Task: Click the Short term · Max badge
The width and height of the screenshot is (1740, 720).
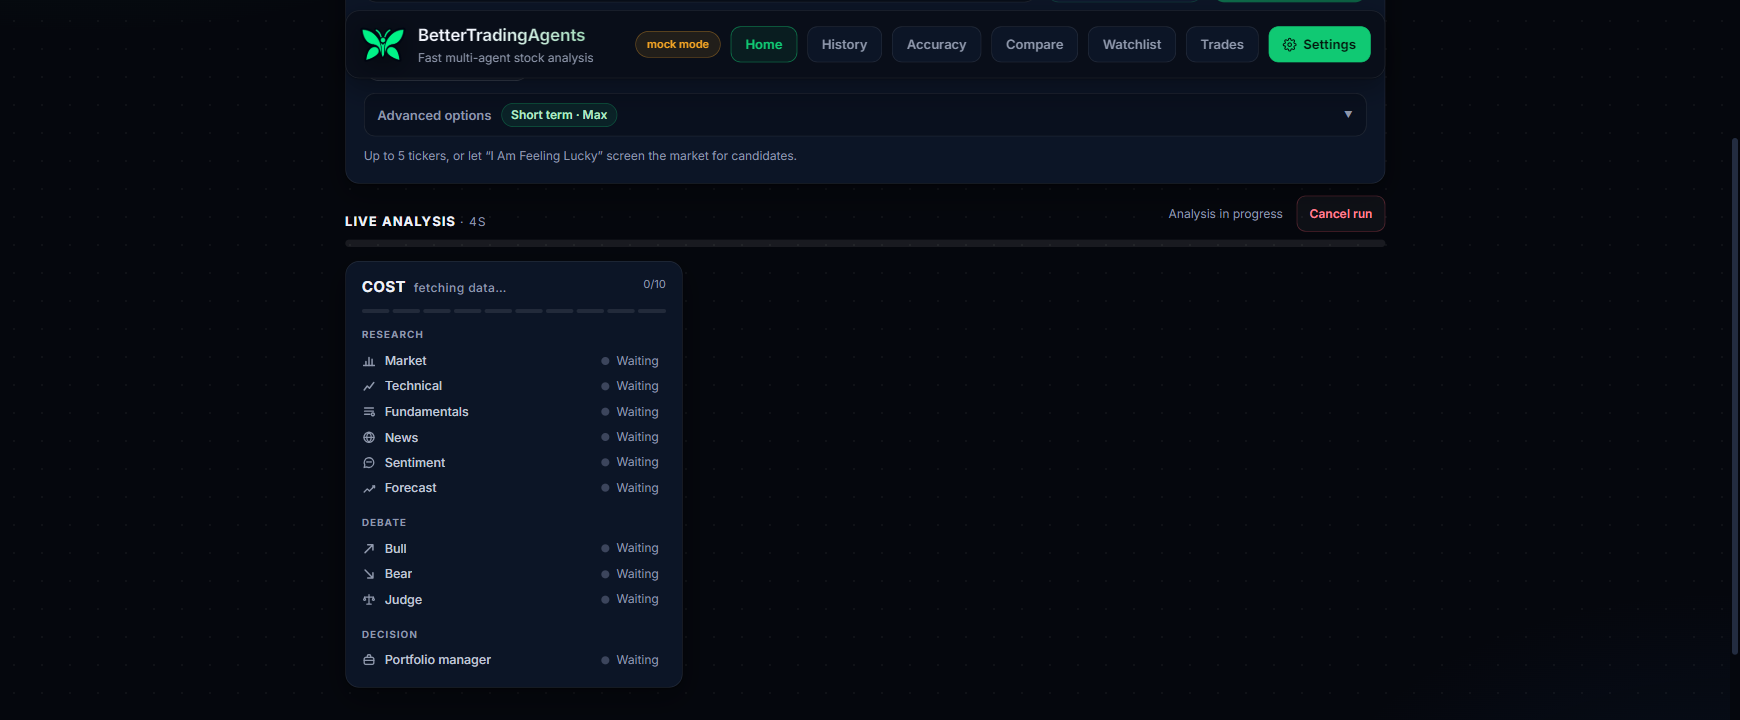Action: 559,115
